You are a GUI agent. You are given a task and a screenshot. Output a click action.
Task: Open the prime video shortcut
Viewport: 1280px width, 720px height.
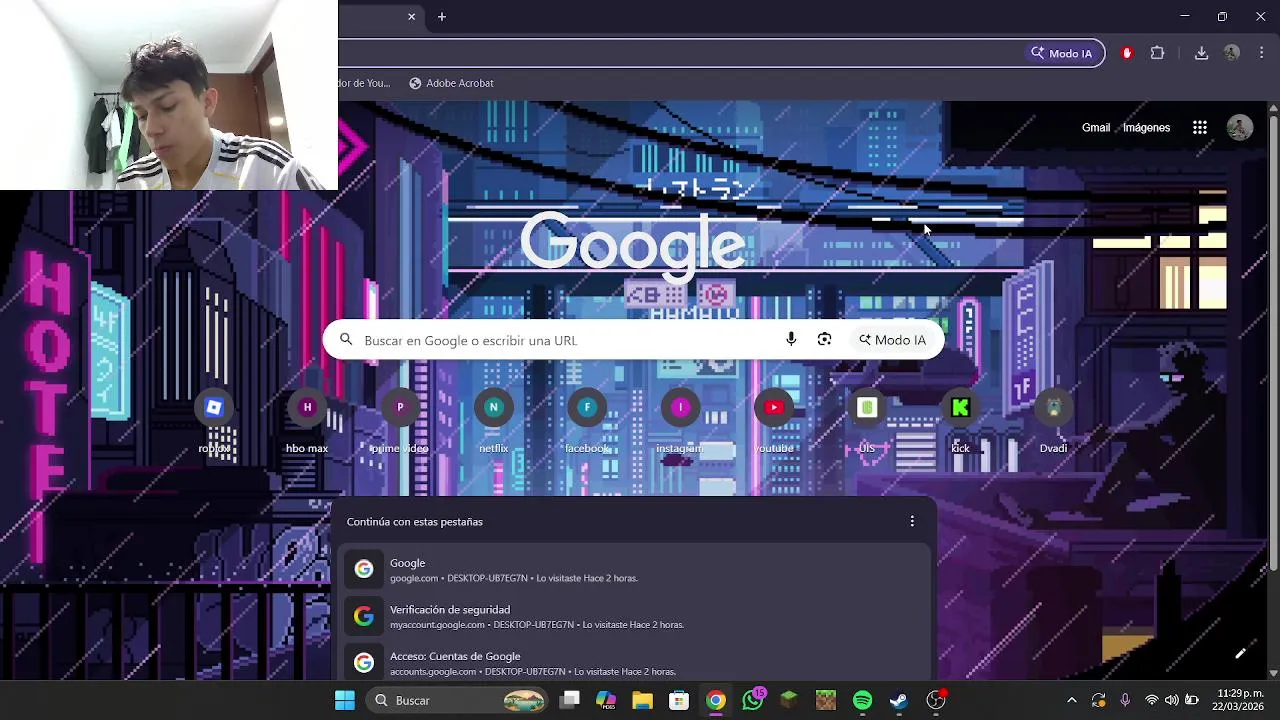(x=400, y=420)
